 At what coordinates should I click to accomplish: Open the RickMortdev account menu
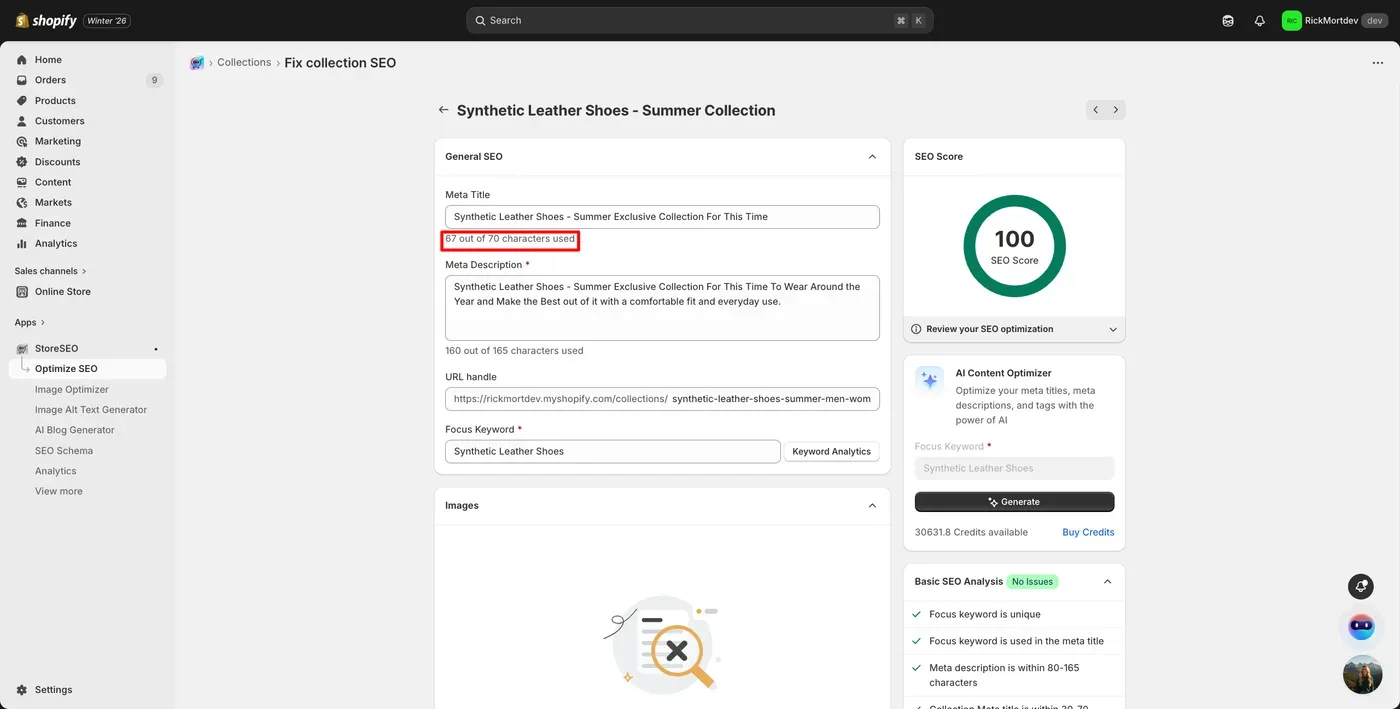(1334, 20)
